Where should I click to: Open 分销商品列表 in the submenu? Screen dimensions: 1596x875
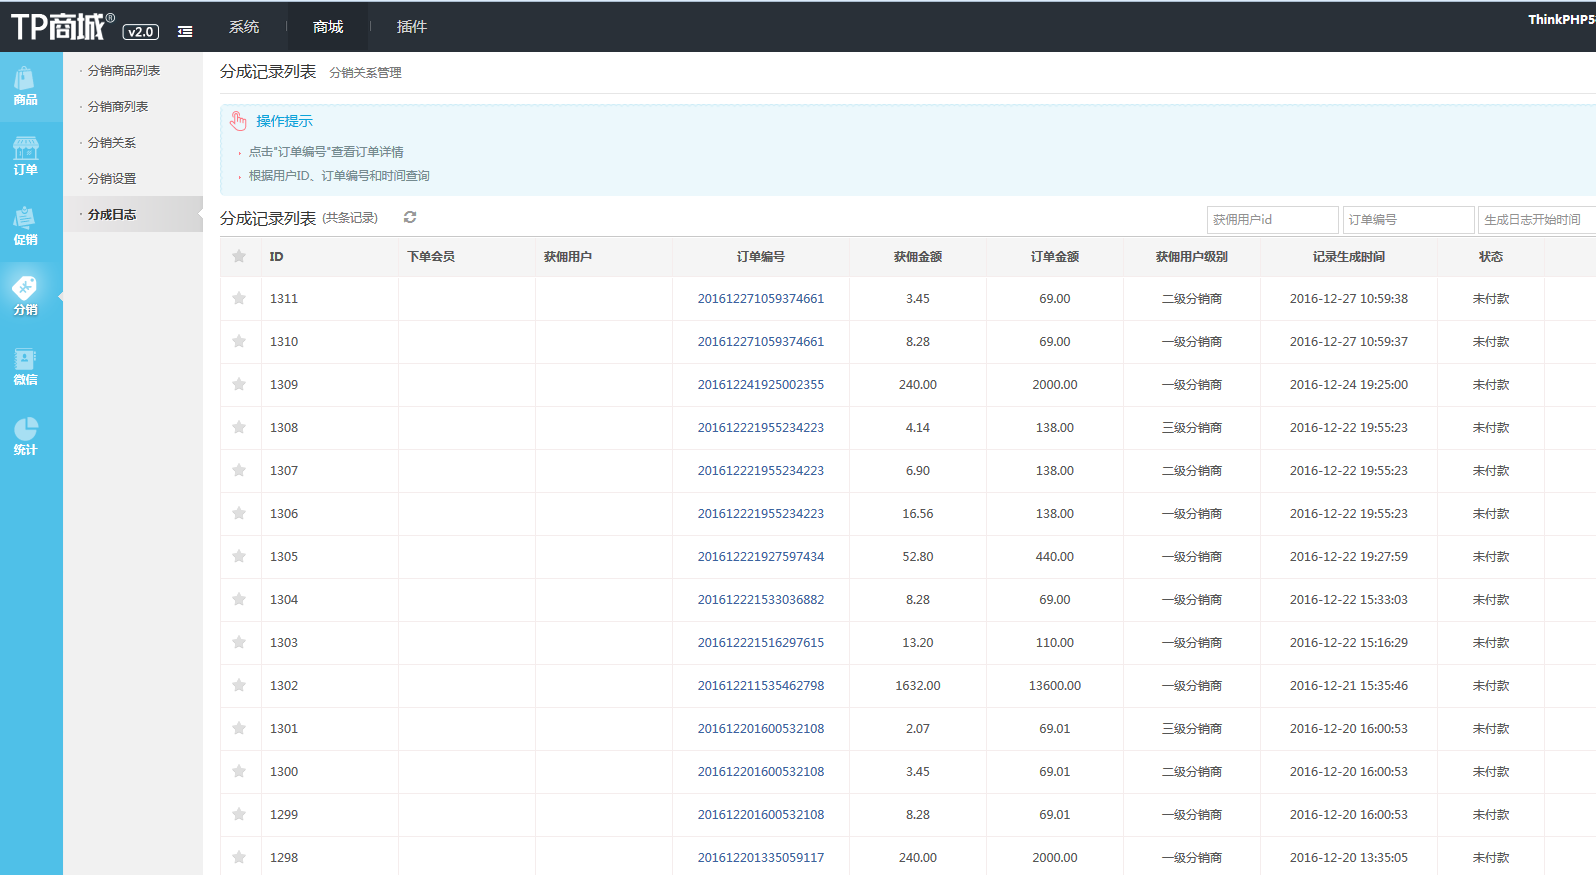pos(124,71)
